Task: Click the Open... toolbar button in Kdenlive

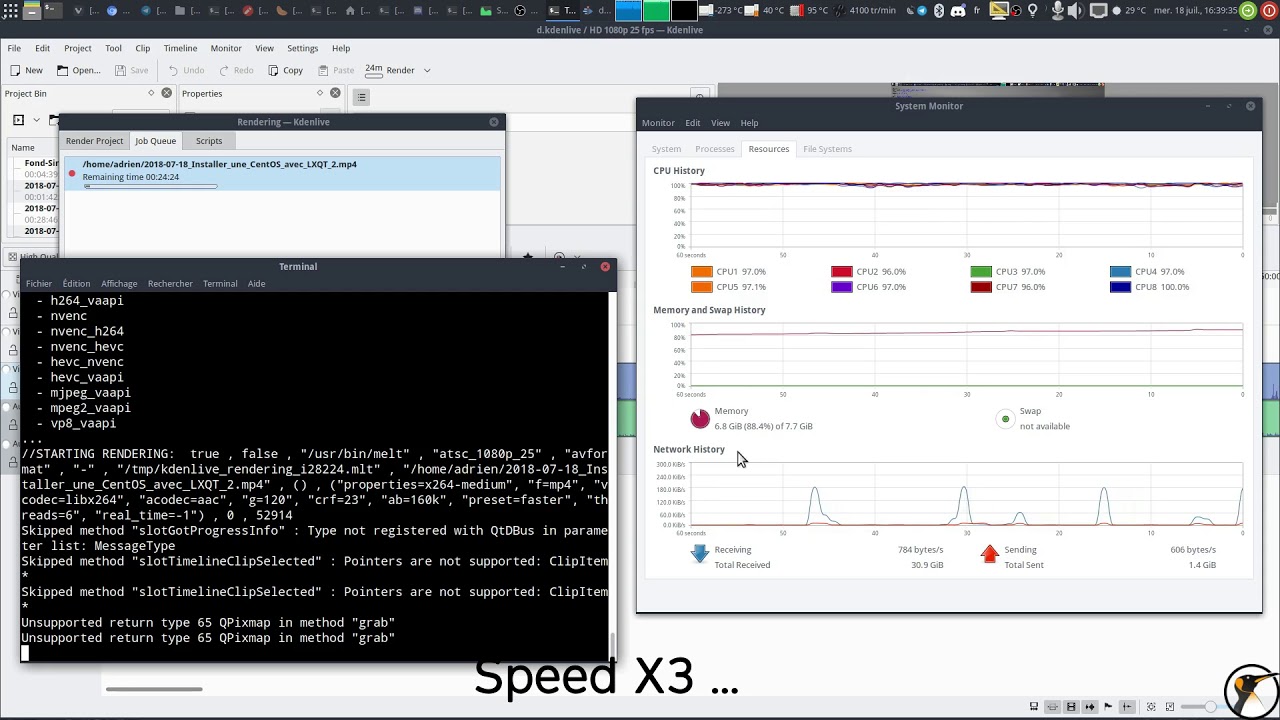Action: tap(78, 70)
